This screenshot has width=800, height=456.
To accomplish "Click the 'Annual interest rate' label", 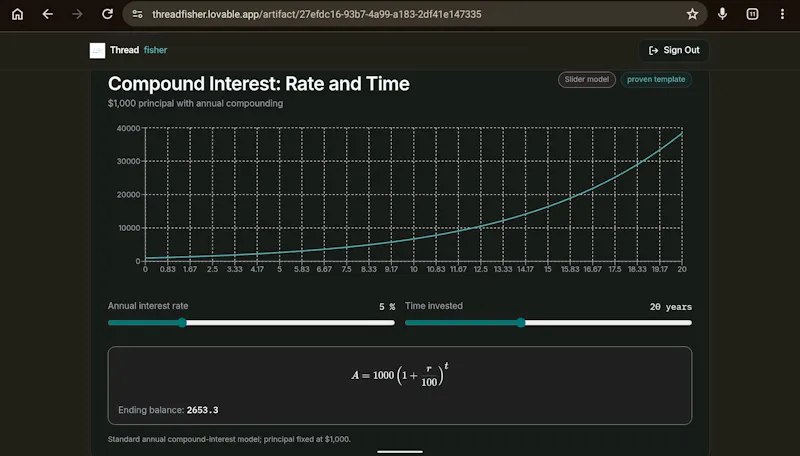I will coord(148,306).
